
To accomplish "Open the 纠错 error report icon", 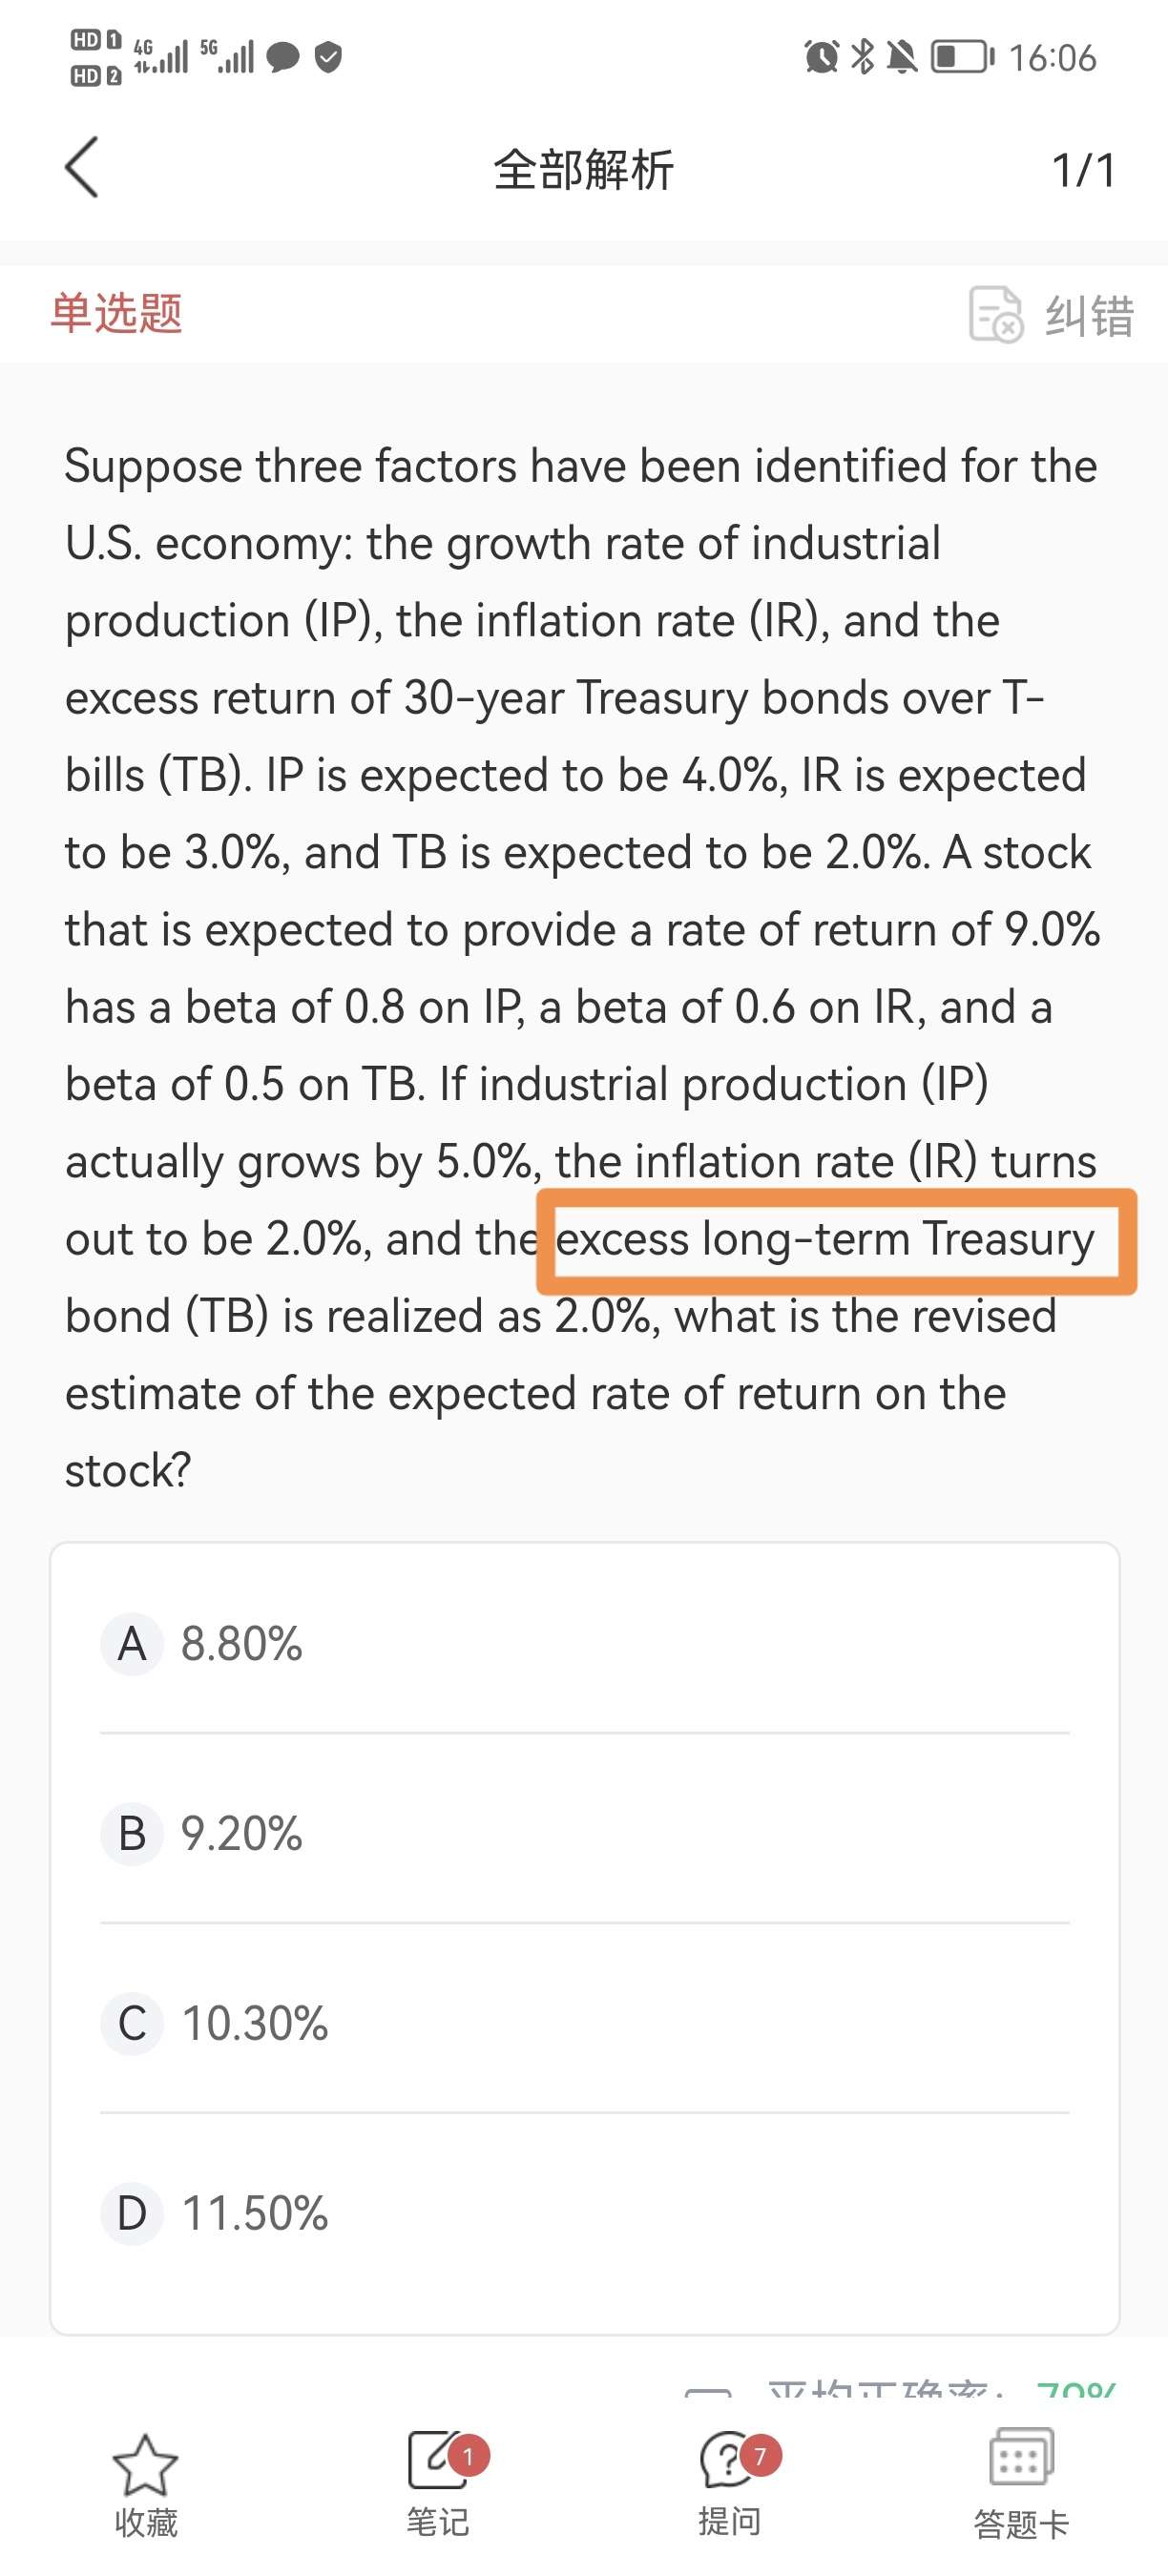I will [995, 314].
